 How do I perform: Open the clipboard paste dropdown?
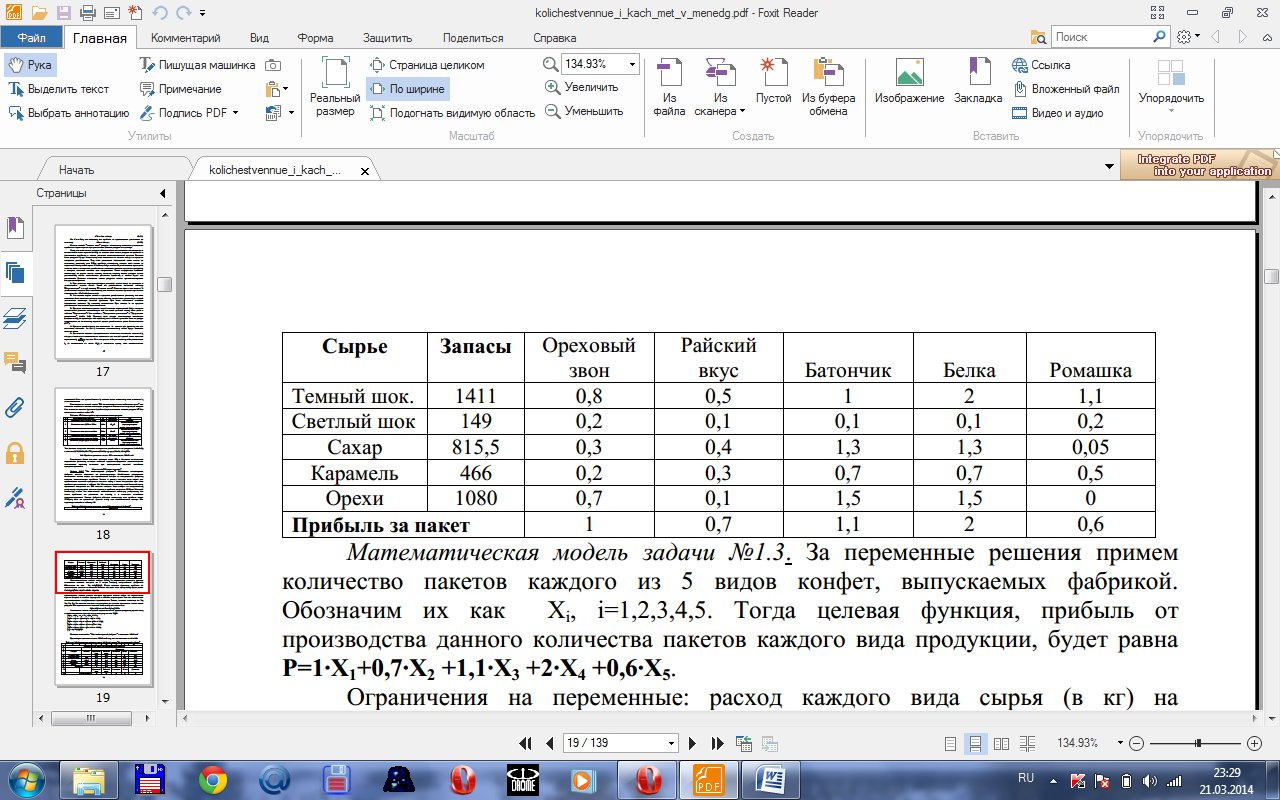tap(285, 89)
